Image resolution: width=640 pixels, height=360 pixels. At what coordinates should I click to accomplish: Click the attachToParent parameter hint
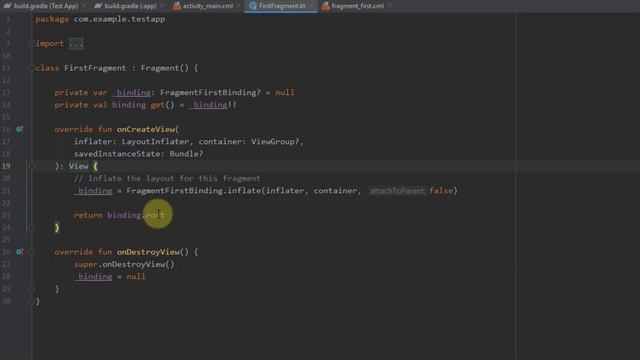click(x=397, y=191)
